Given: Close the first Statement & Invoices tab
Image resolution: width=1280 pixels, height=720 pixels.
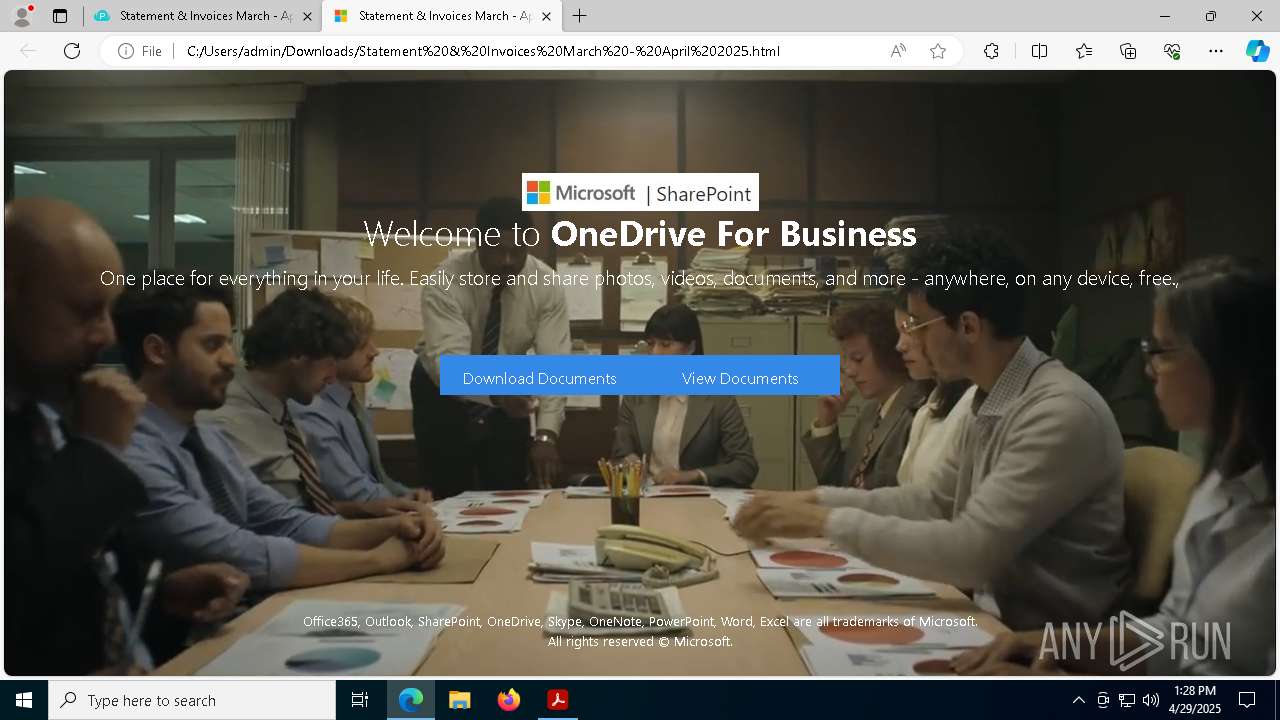Looking at the screenshot, I should (x=307, y=16).
